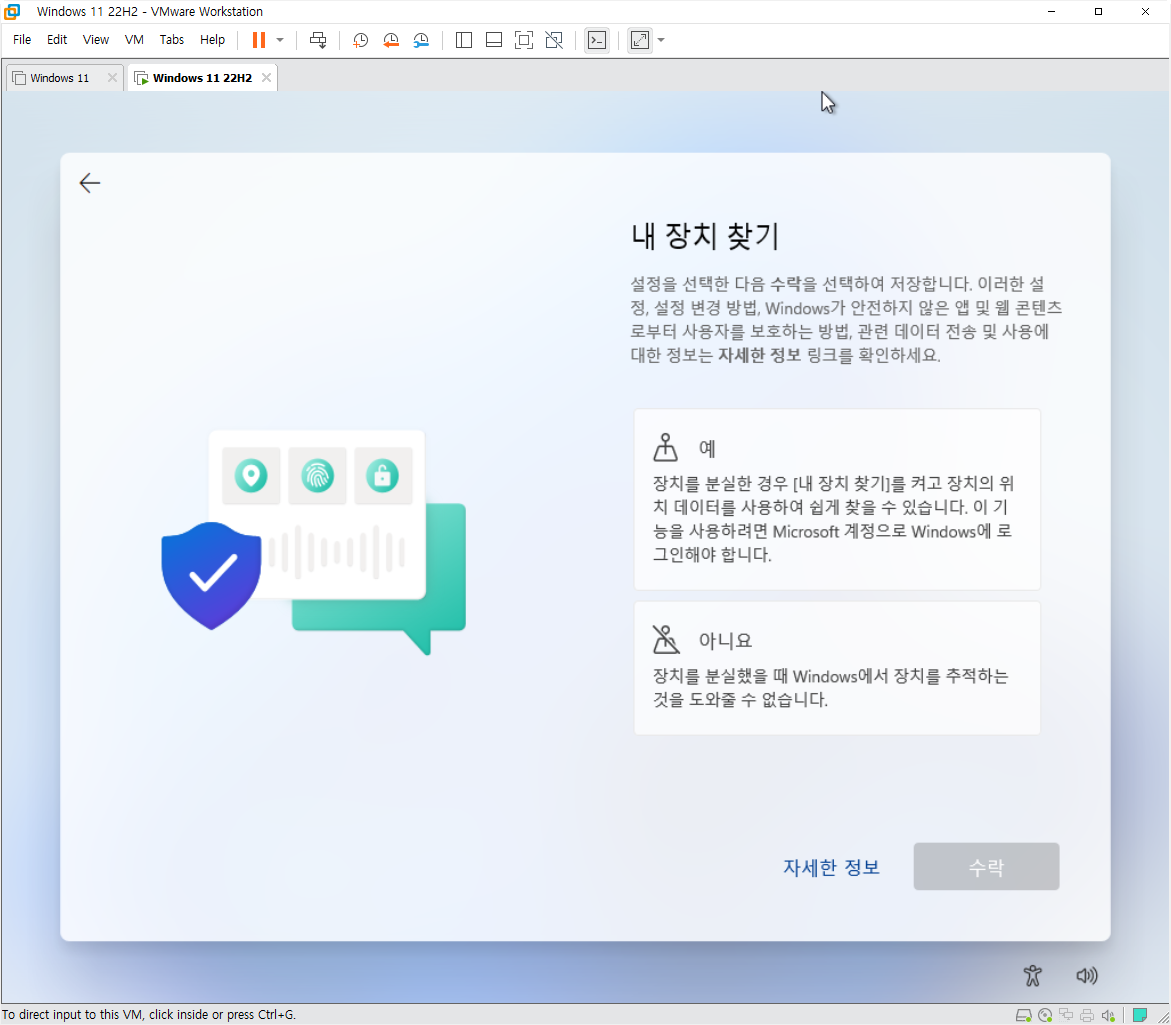The width and height of the screenshot is (1171, 1025).
Task: Open the View menu
Action: pyautogui.click(x=96, y=40)
